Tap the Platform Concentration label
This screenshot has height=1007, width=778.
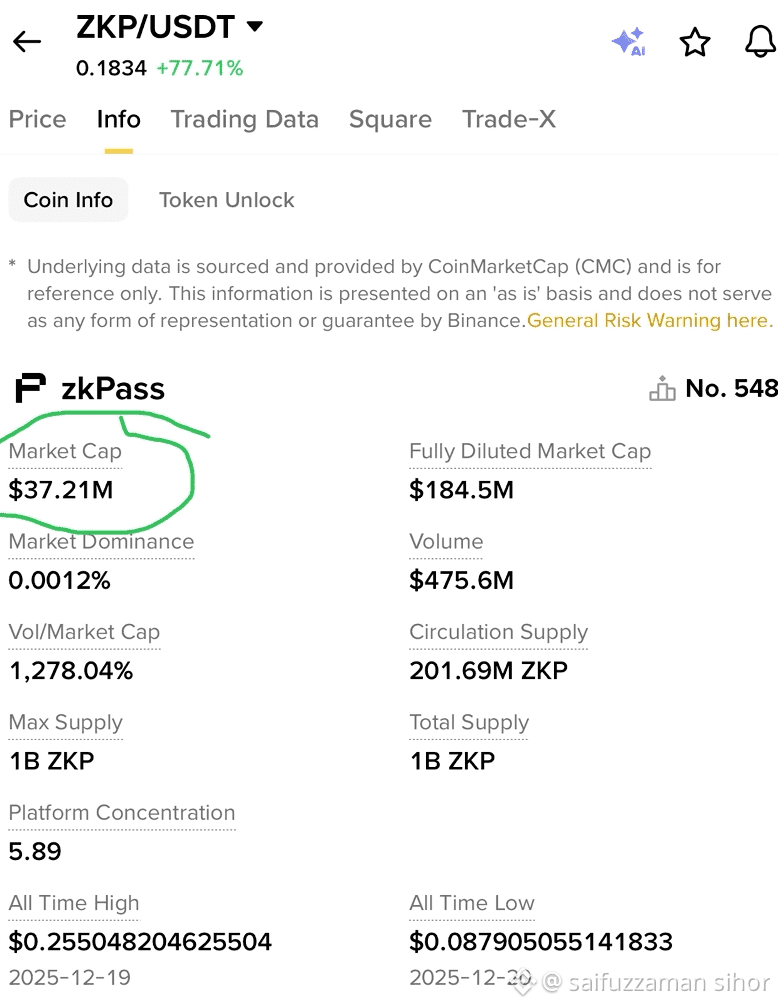(x=122, y=813)
